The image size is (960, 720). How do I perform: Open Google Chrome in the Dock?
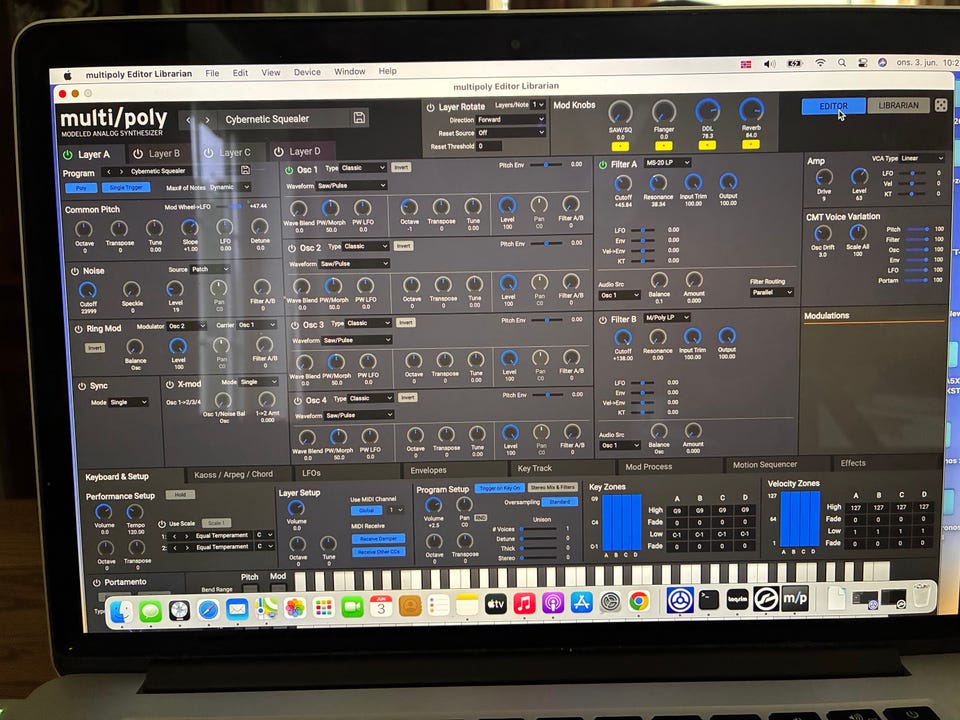click(x=639, y=602)
